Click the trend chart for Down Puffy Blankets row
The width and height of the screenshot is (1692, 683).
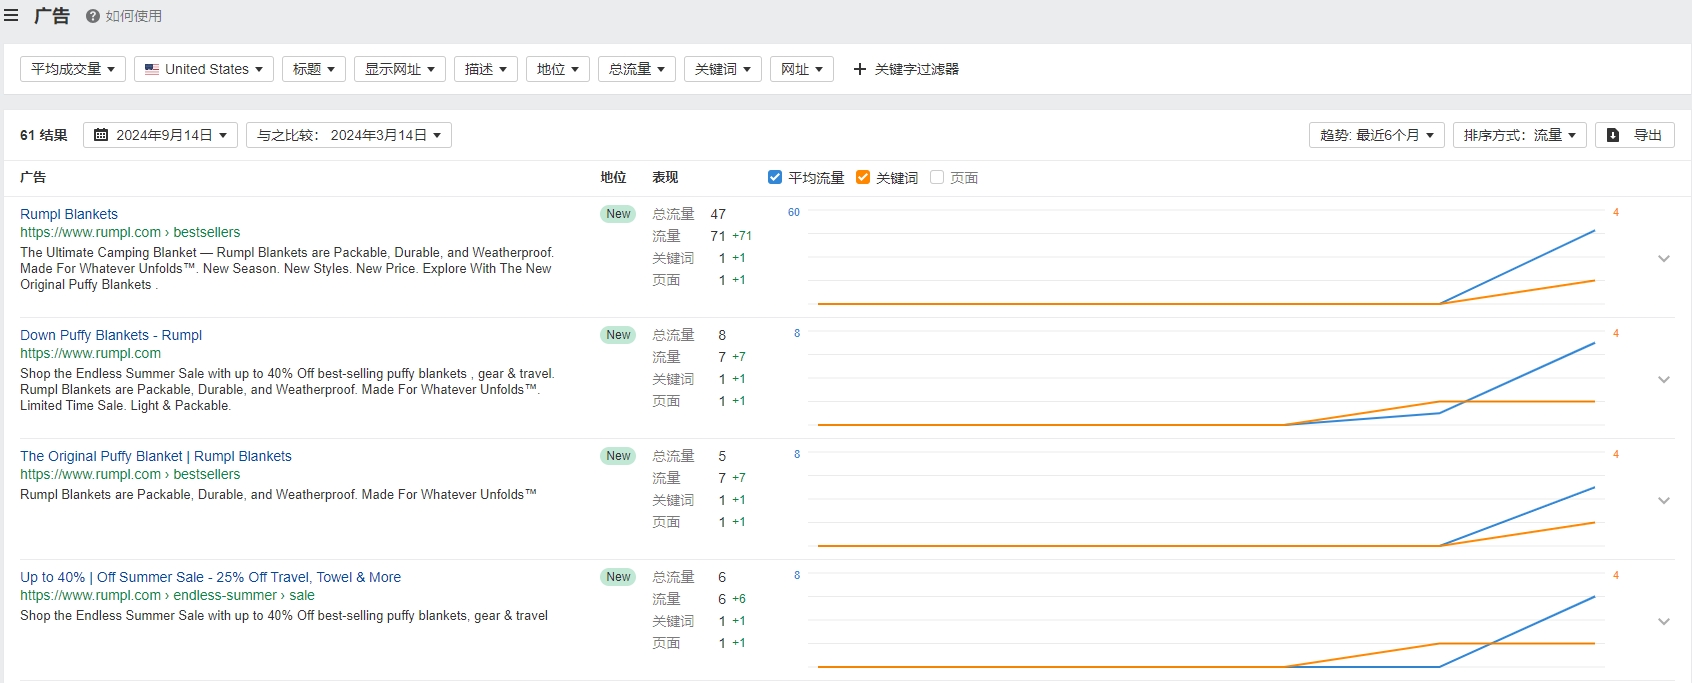click(x=1205, y=378)
